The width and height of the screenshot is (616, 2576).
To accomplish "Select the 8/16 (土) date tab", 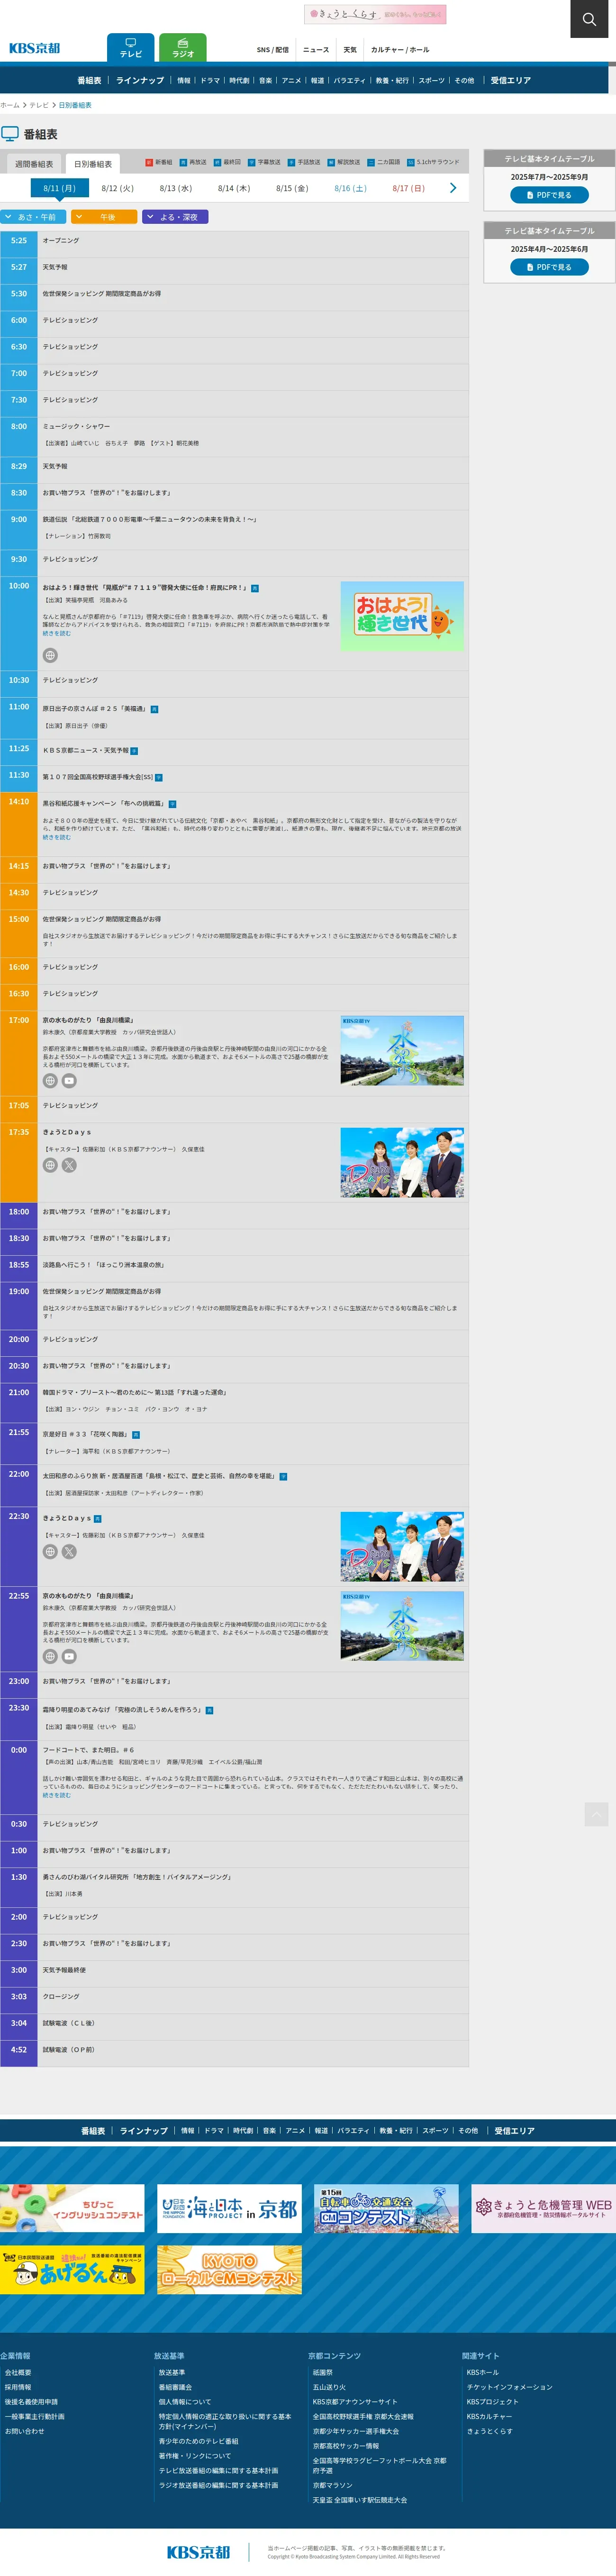I will tap(350, 188).
